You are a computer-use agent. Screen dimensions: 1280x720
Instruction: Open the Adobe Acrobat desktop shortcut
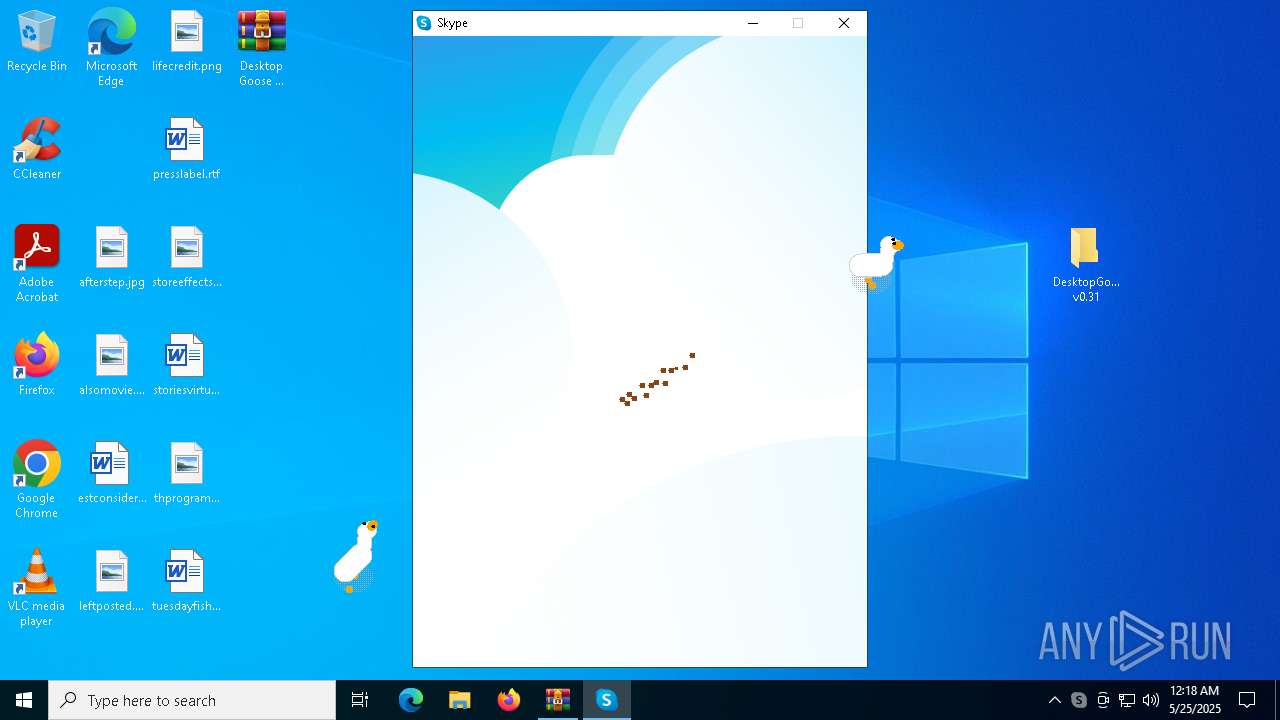pos(37,264)
